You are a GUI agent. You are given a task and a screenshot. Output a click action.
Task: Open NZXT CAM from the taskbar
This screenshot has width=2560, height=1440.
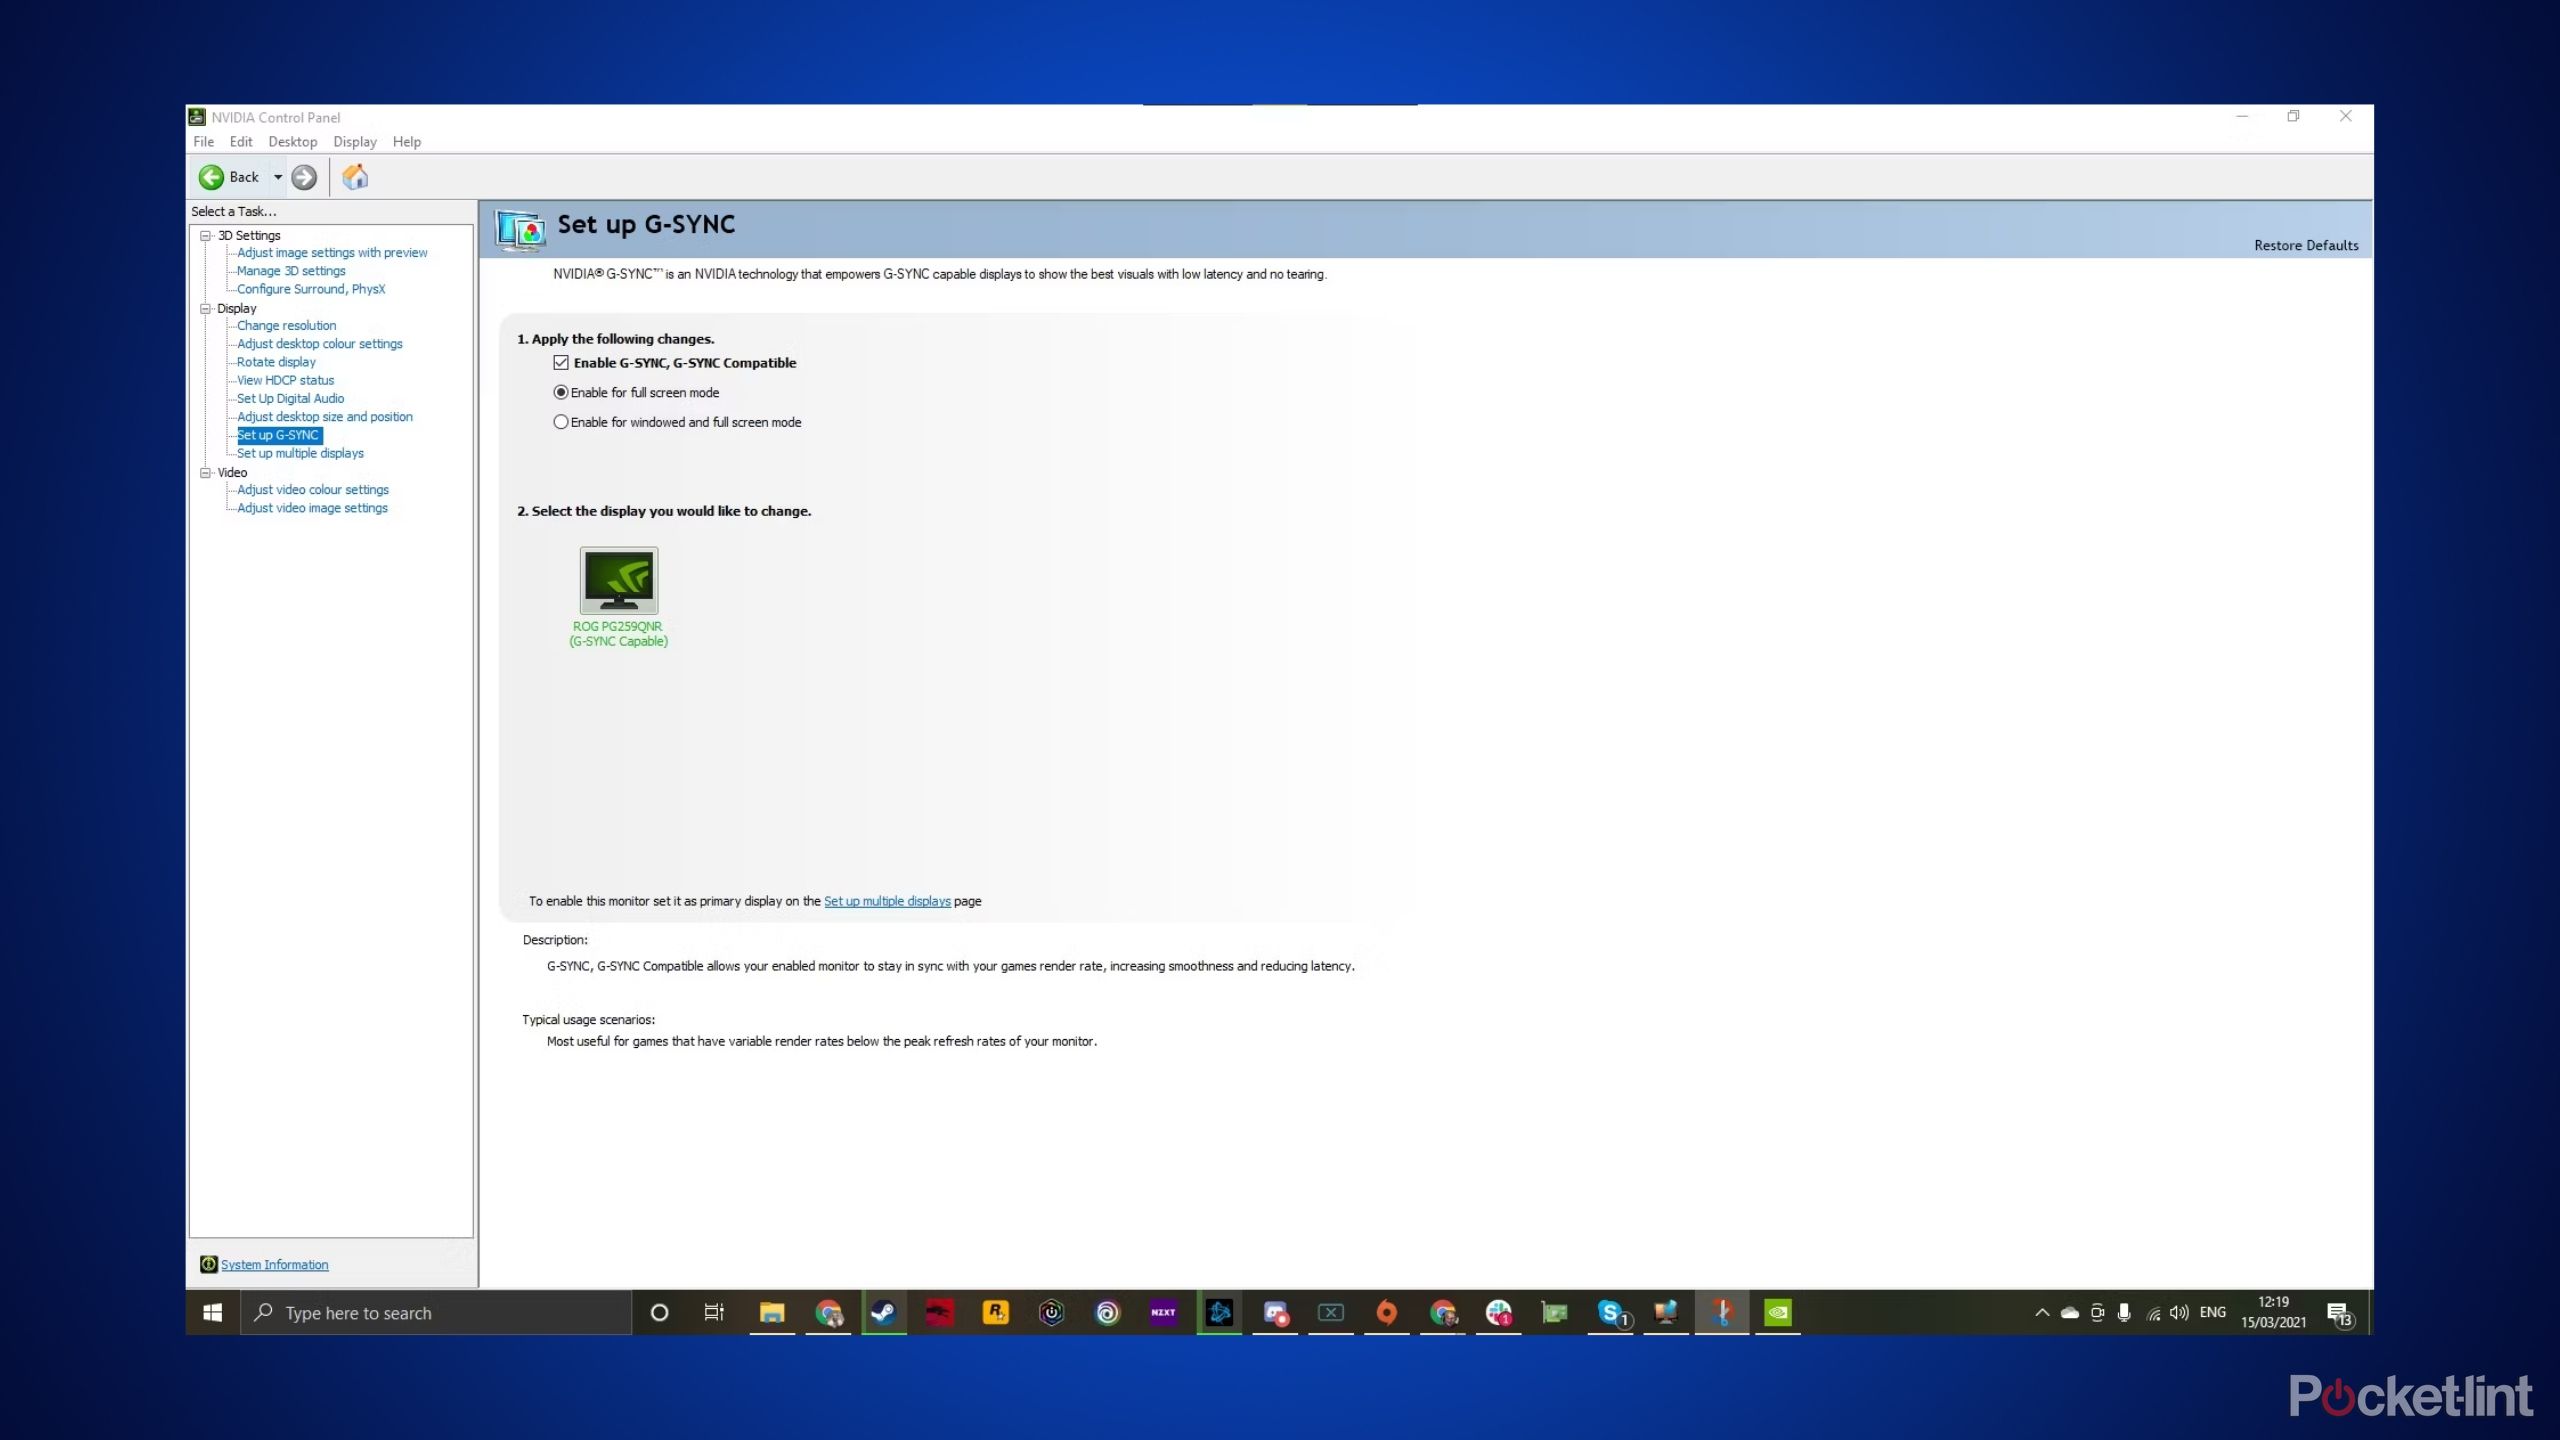pyautogui.click(x=1163, y=1313)
